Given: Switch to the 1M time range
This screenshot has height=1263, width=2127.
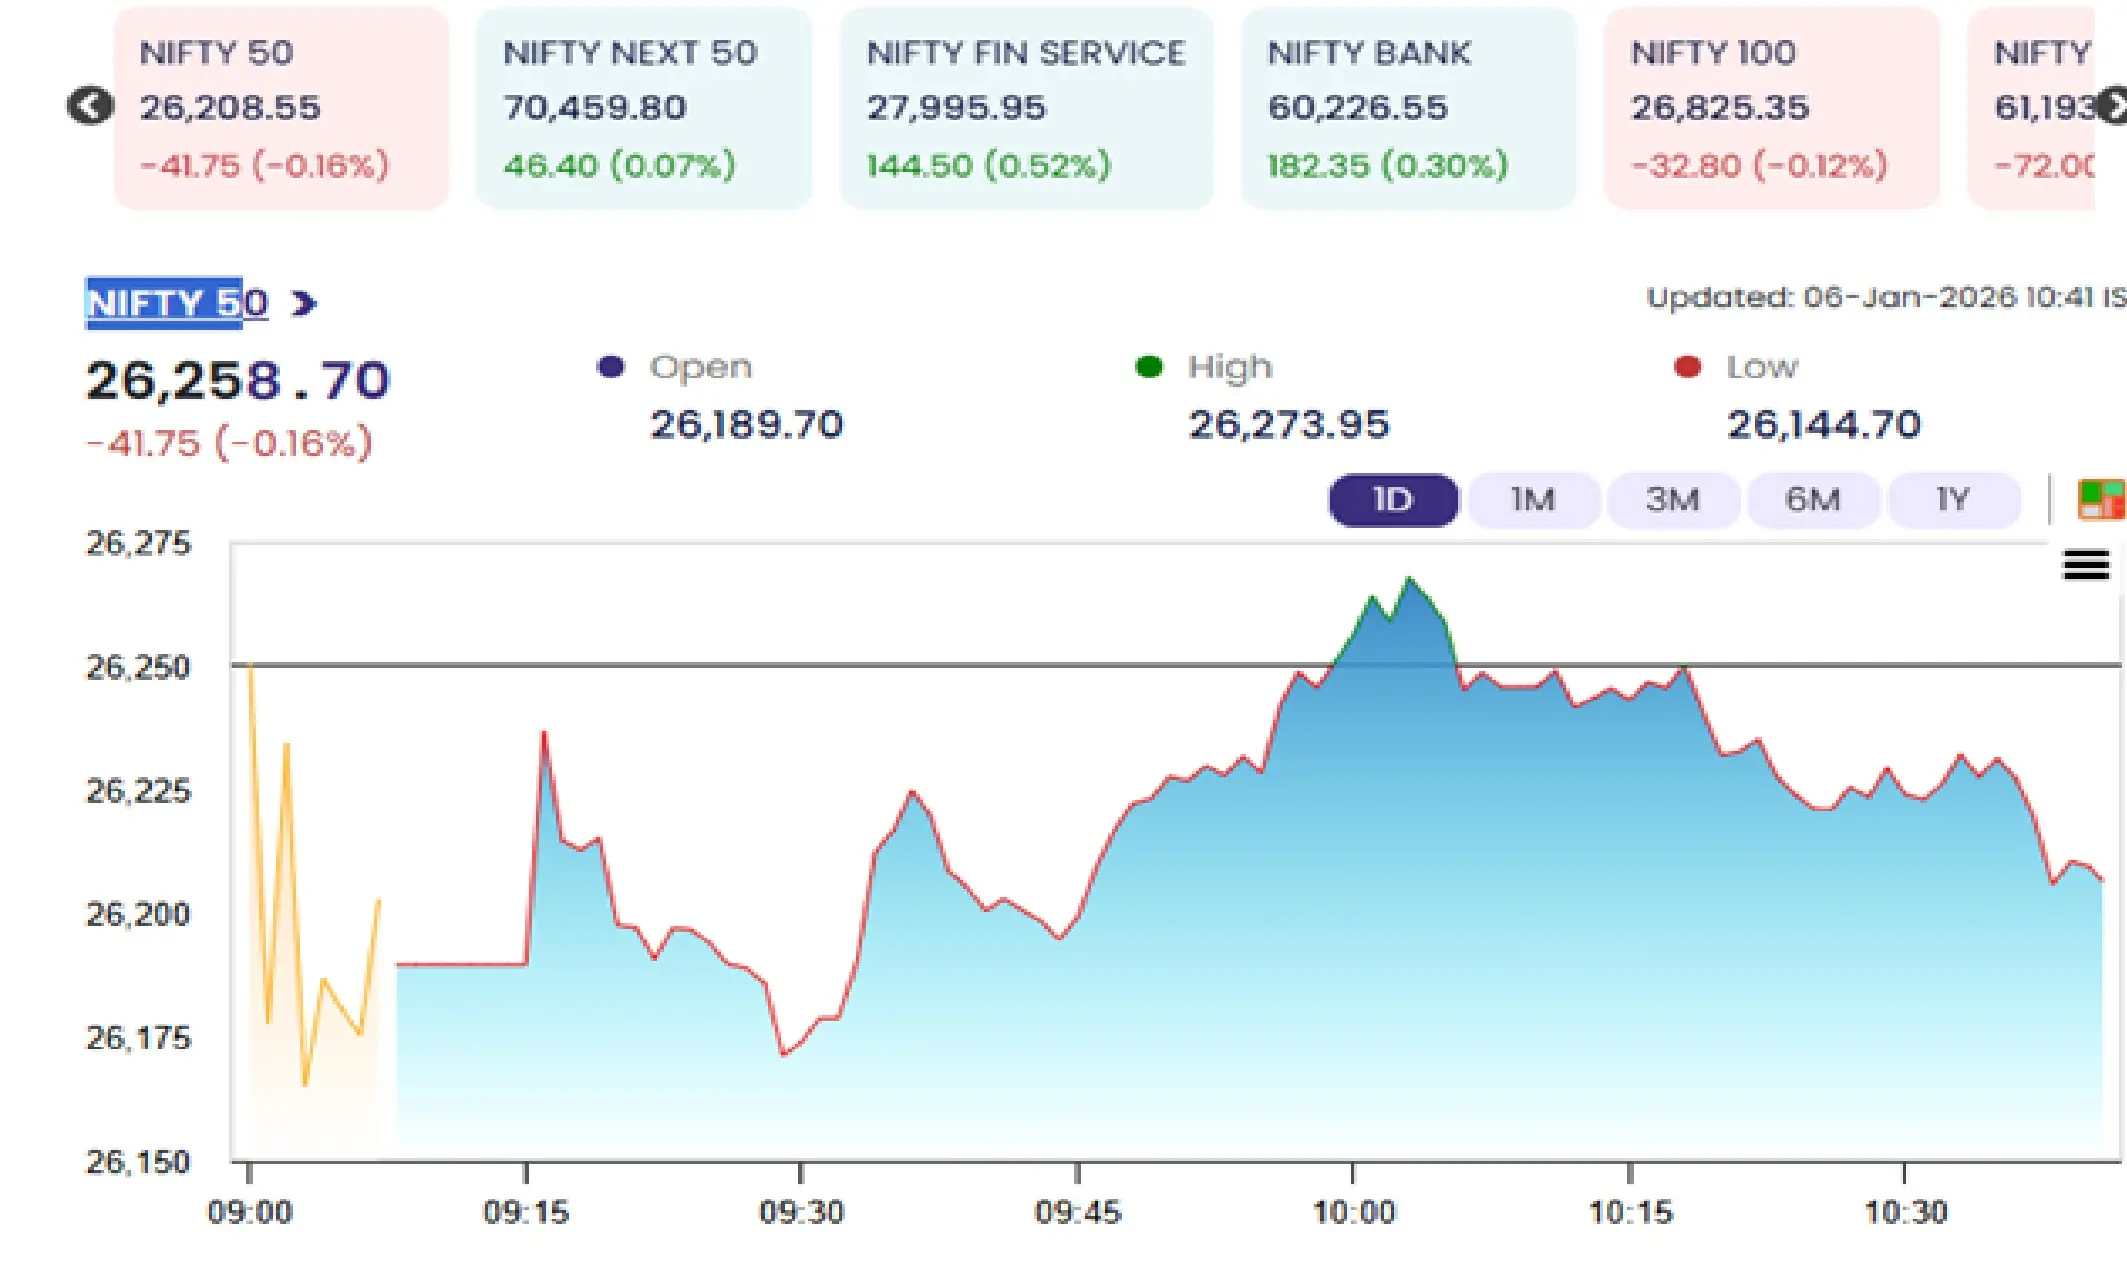Looking at the screenshot, I should (x=1532, y=499).
